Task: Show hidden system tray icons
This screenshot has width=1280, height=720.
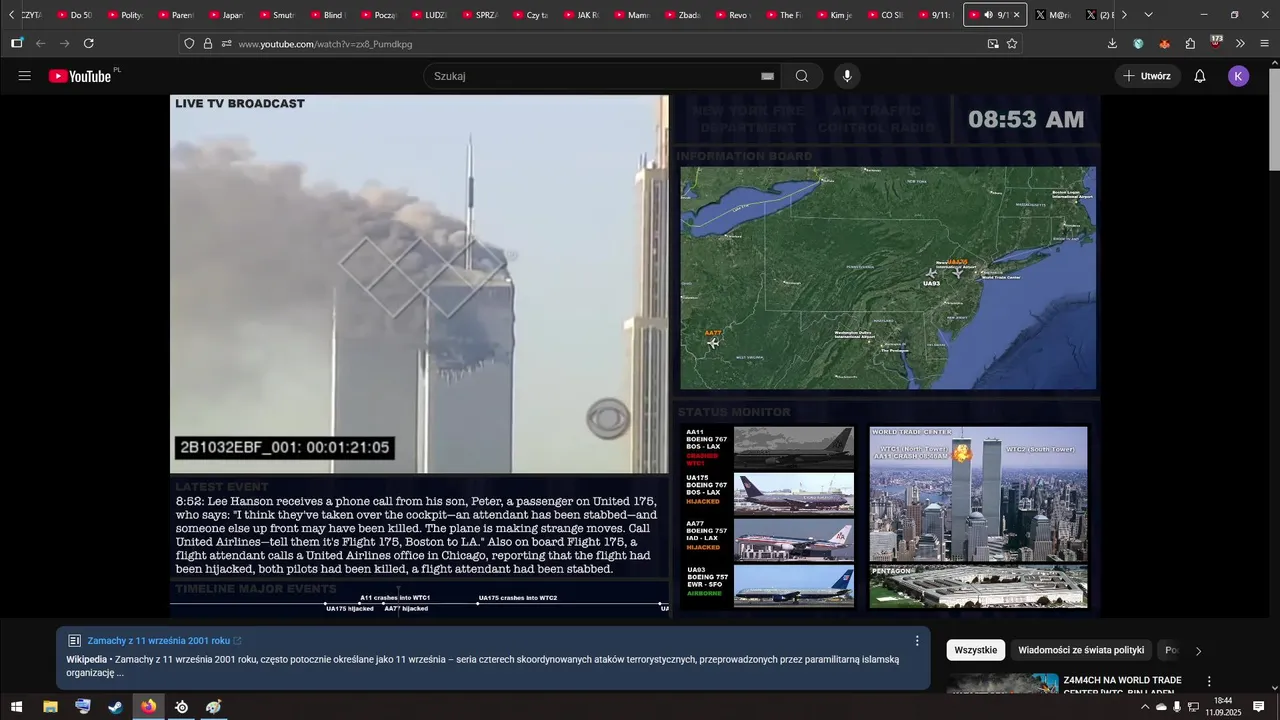Action: pos(1144,707)
